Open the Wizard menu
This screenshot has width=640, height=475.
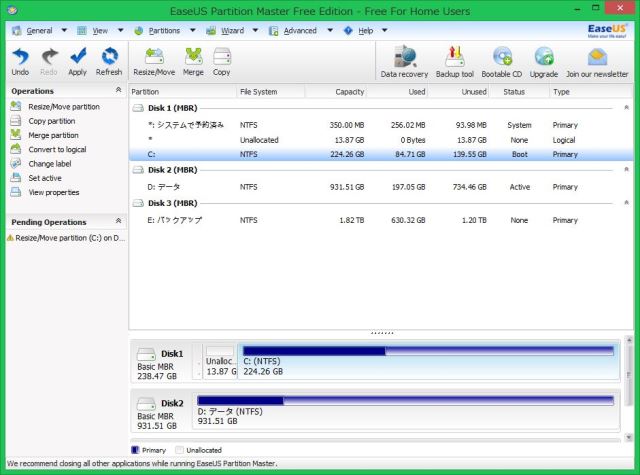[x=232, y=31]
